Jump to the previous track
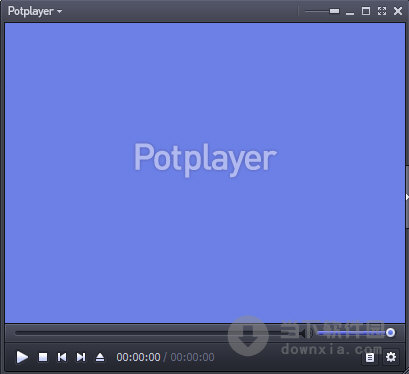The height and width of the screenshot is (374, 409). click(x=62, y=357)
